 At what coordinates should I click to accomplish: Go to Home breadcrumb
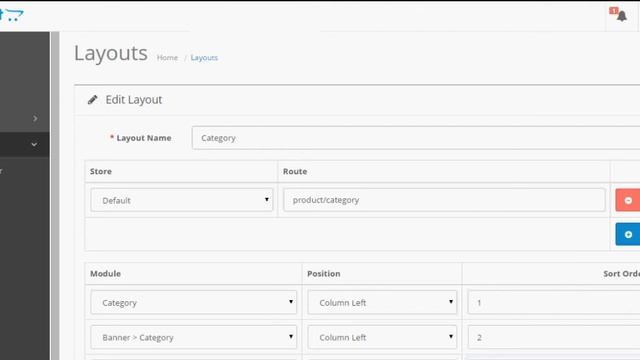(167, 58)
